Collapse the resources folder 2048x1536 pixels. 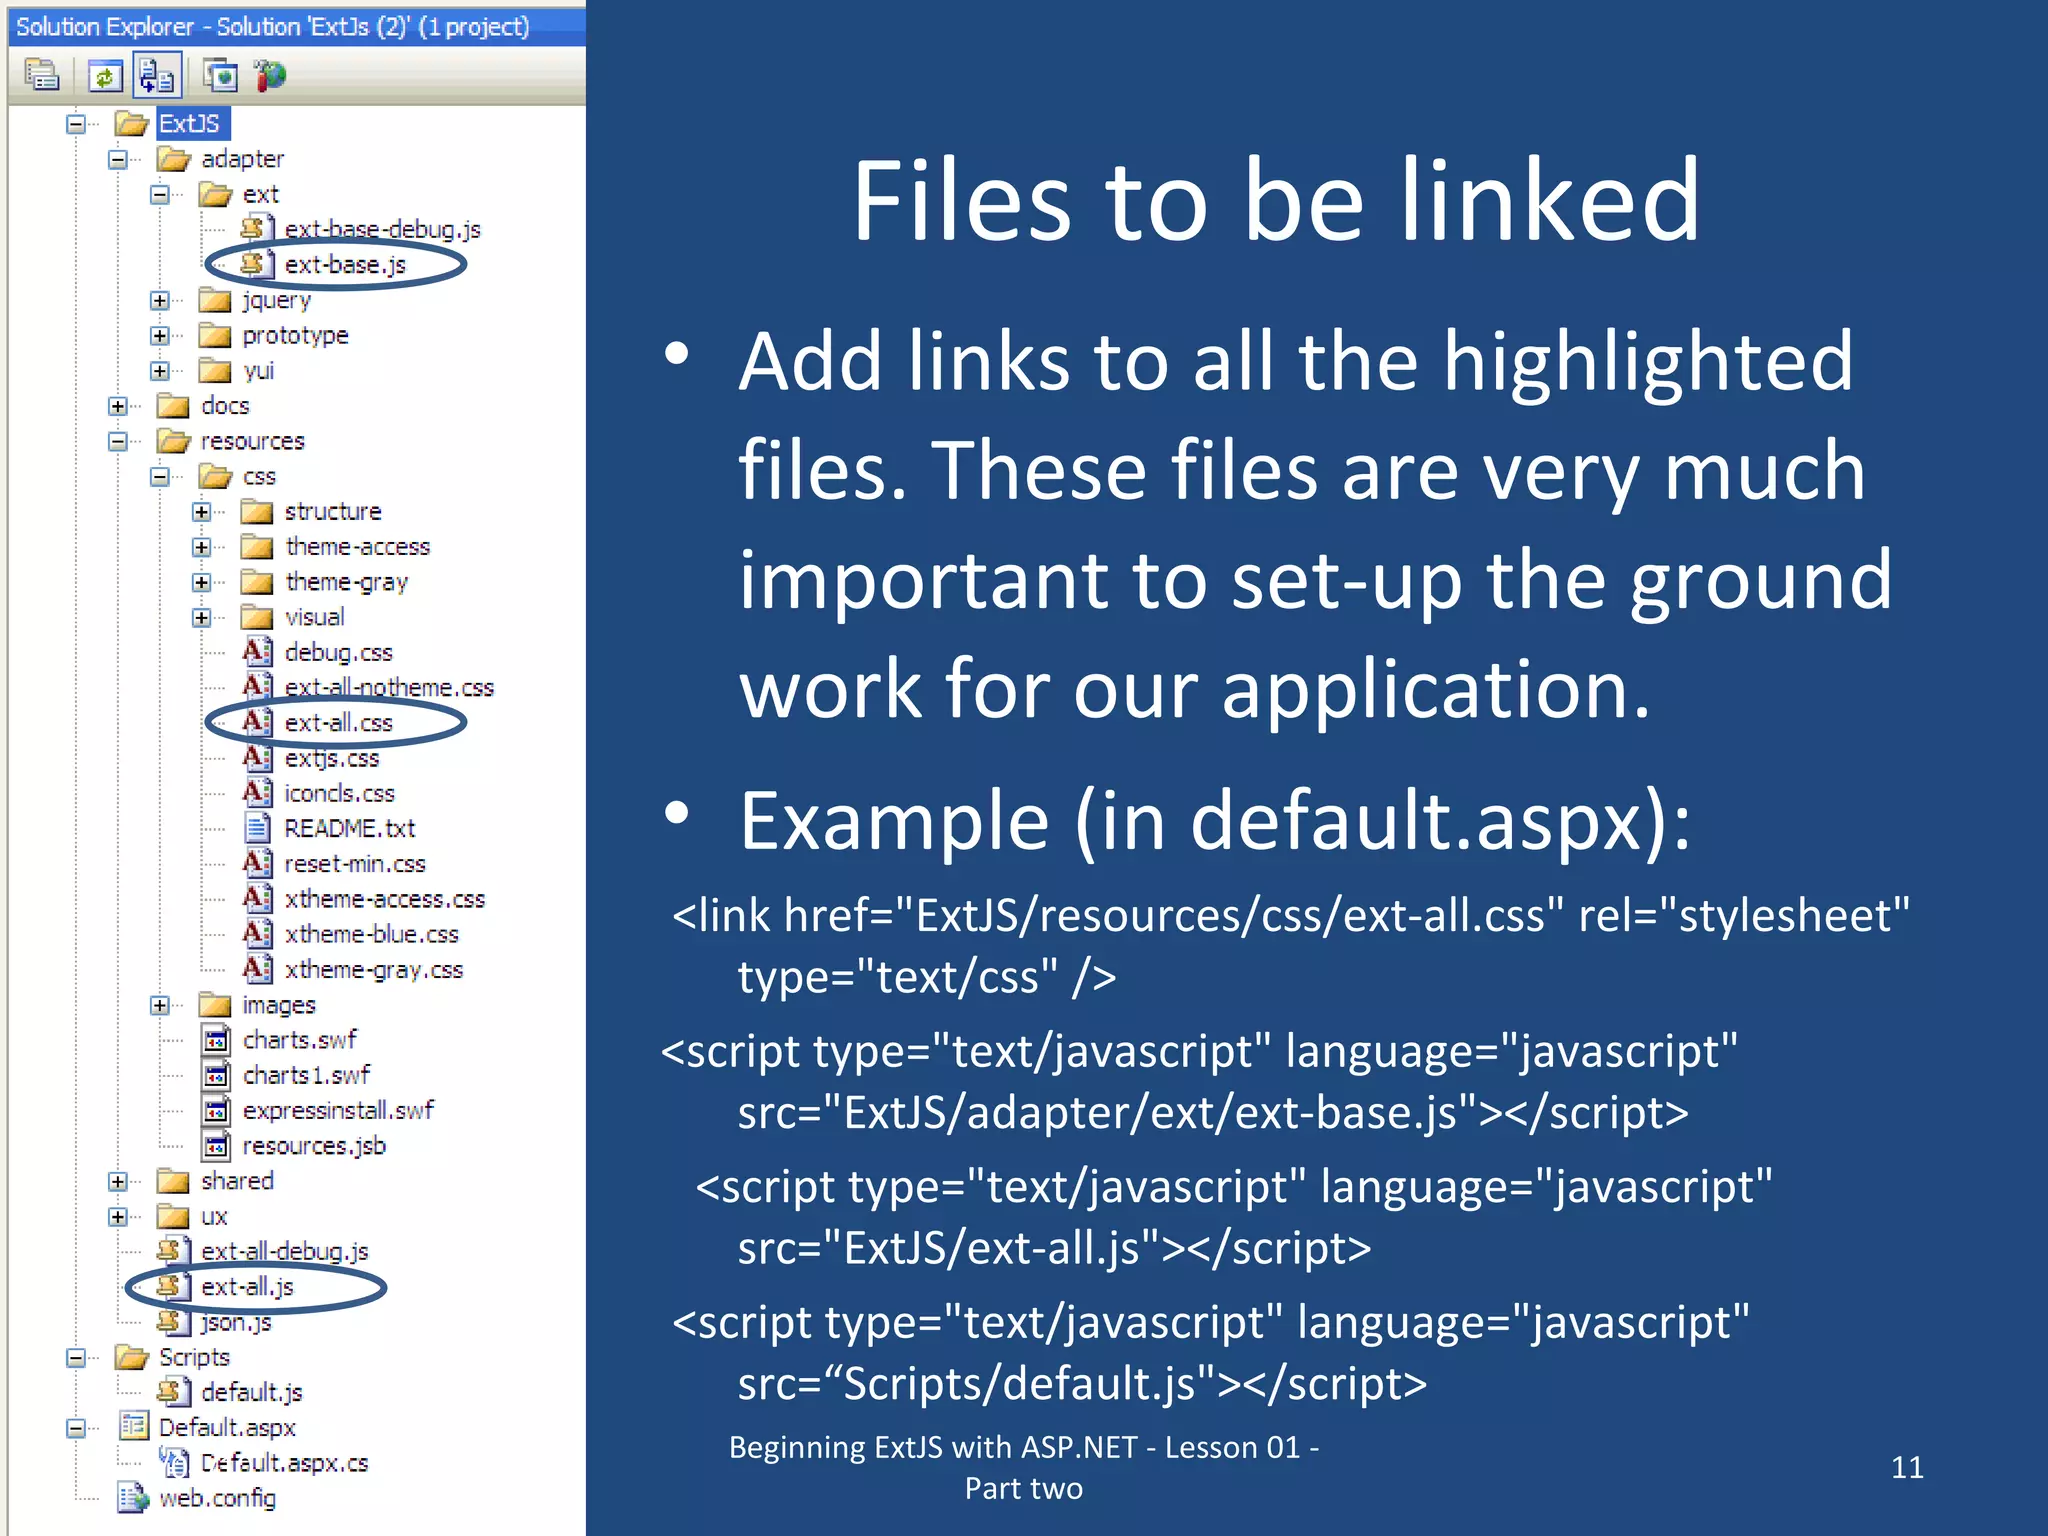118,441
